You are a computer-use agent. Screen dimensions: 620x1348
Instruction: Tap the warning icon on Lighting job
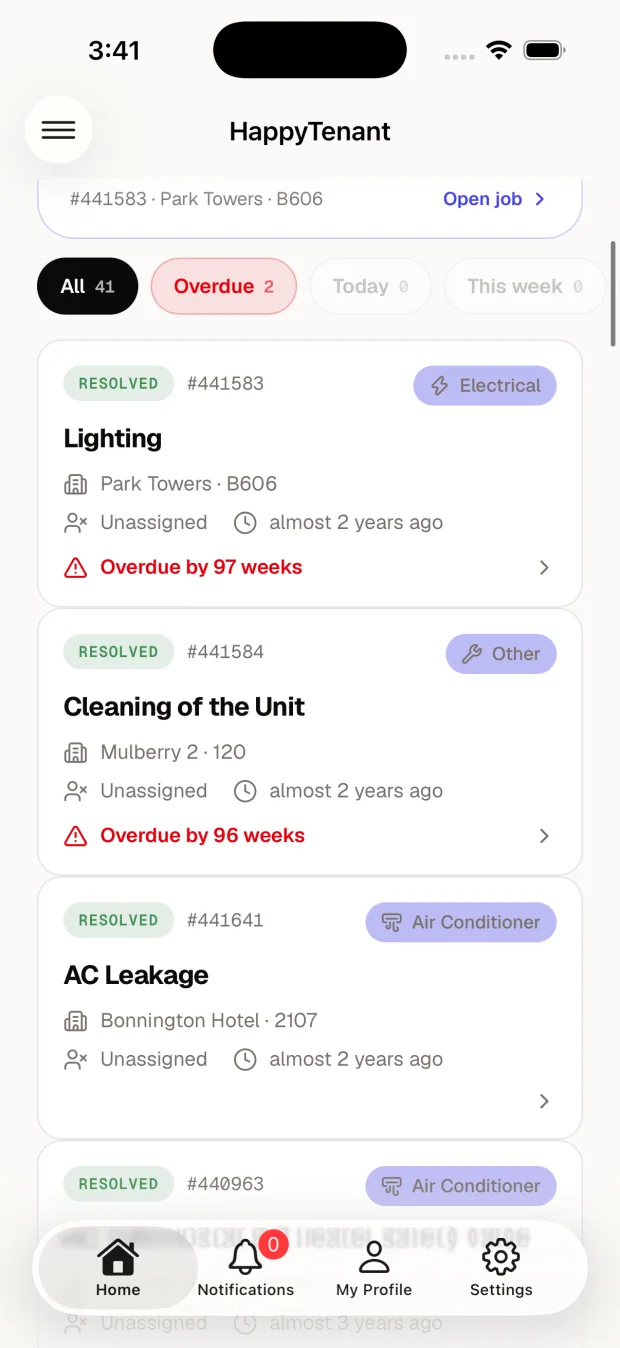tap(75, 568)
